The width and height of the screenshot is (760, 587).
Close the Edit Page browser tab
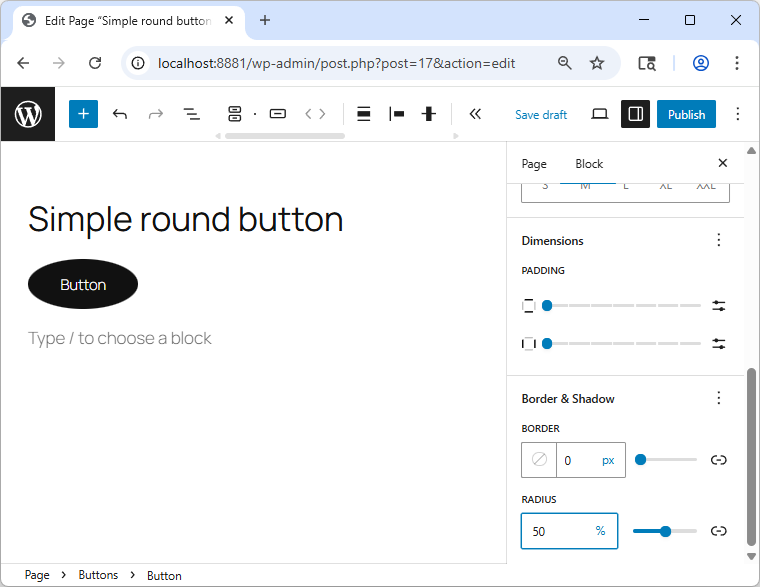coord(229,20)
